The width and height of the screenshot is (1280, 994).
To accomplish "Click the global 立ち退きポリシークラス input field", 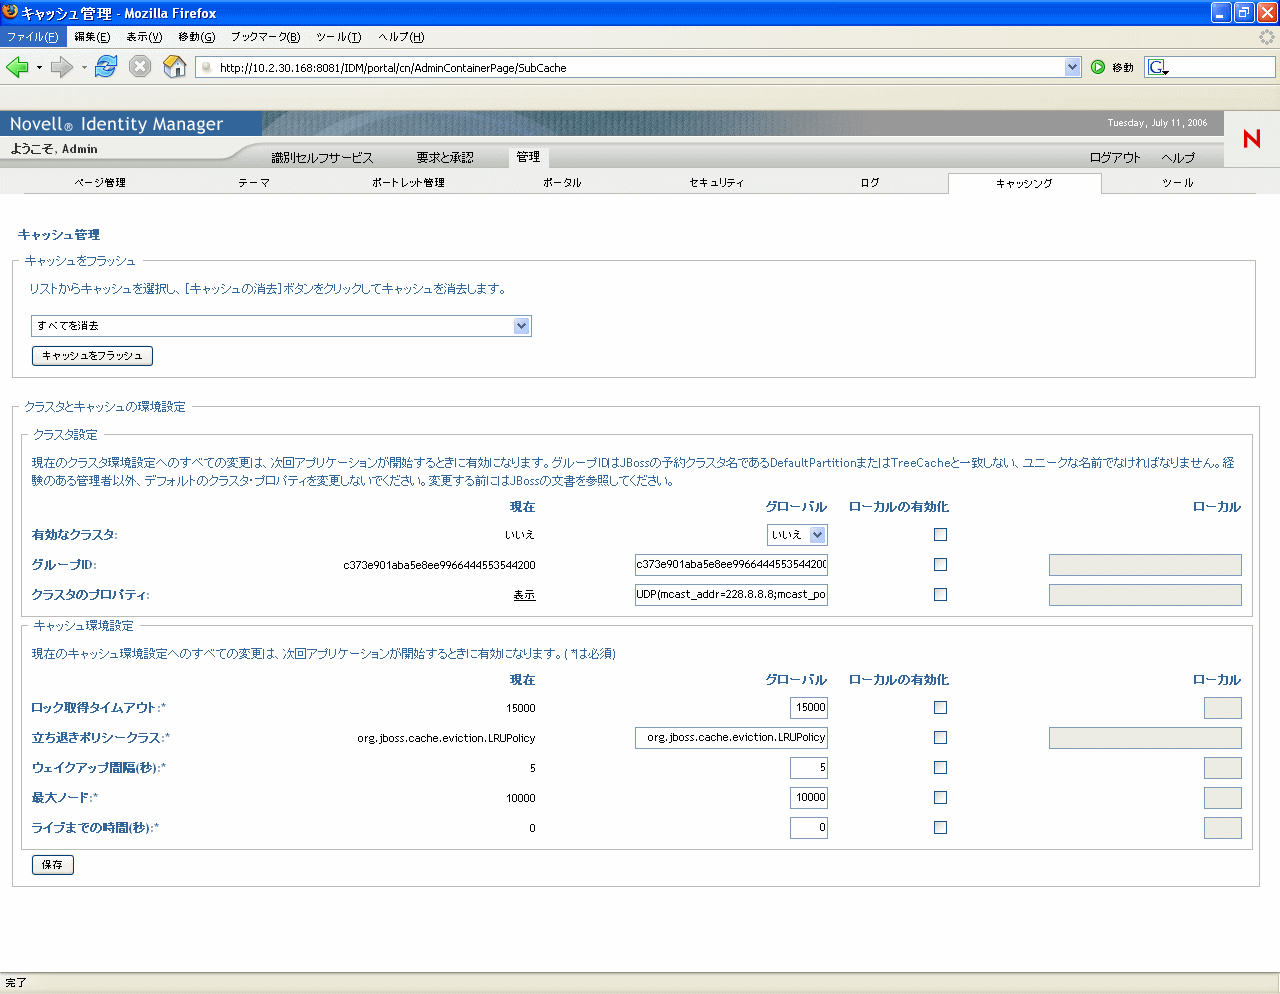I will point(731,738).
